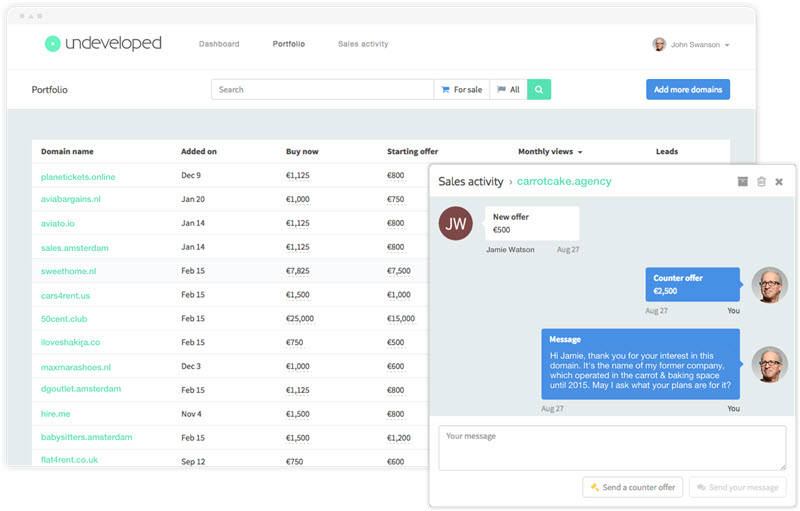Viewport: 800px width, 511px height.
Task: Delete the conversation with the trash icon
Action: click(761, 182)
